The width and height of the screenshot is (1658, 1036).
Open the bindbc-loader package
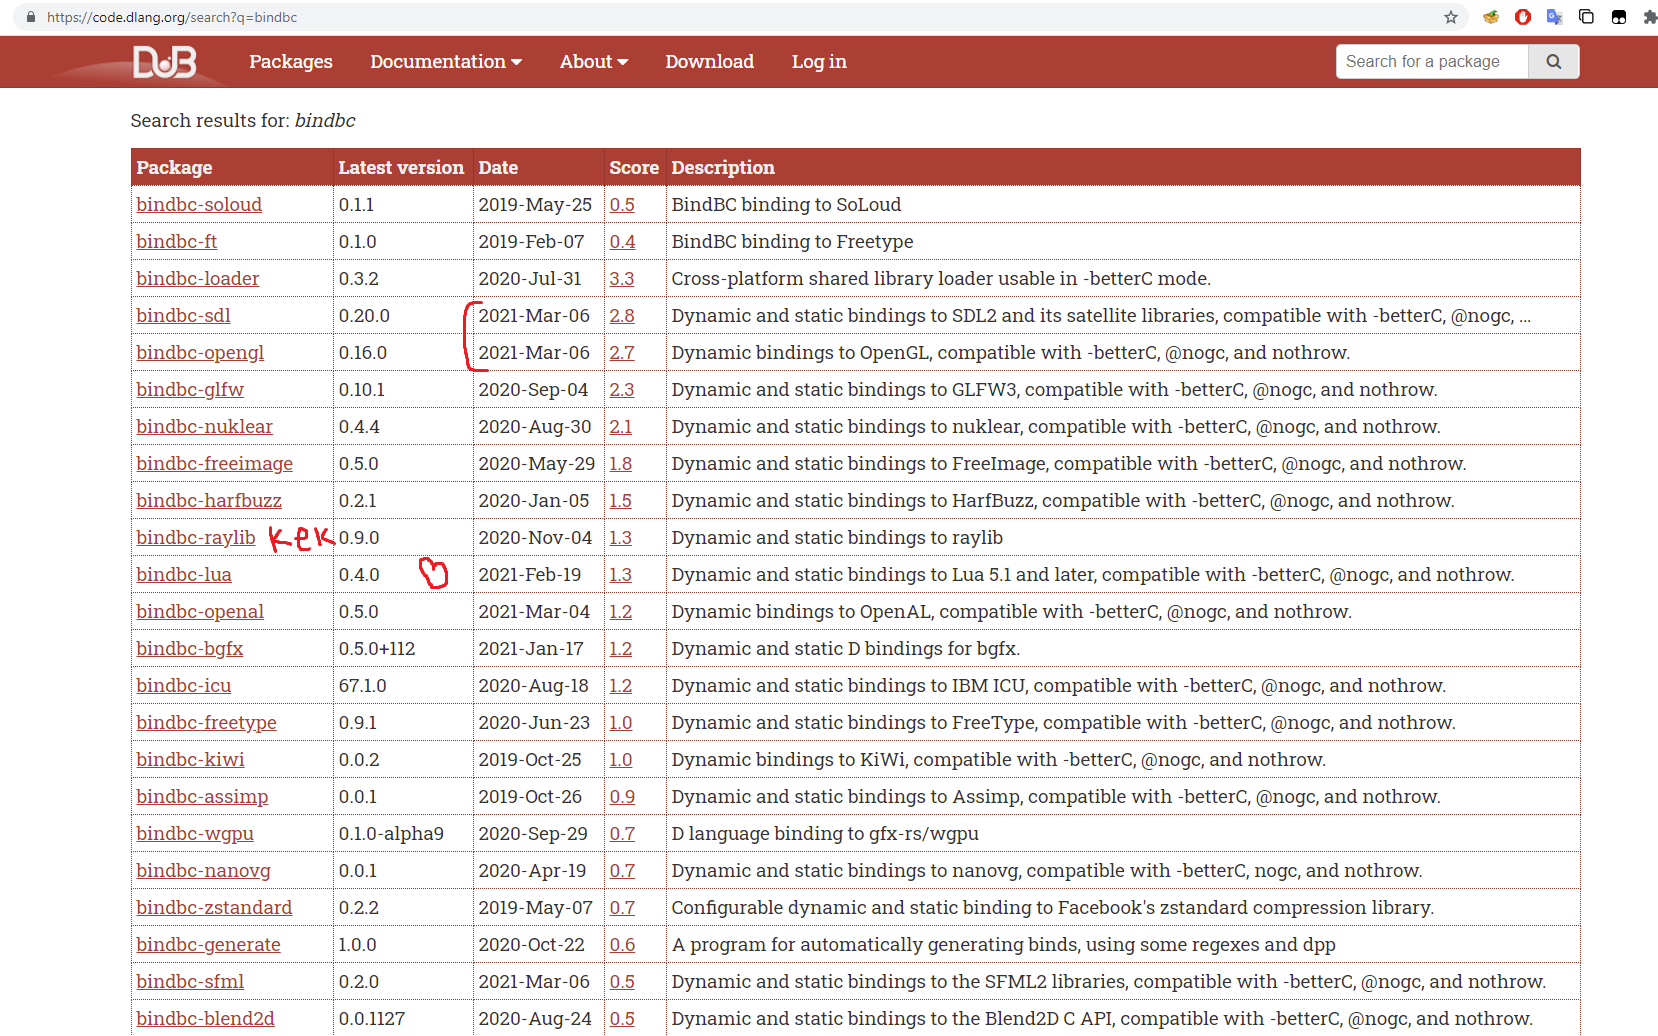(198, 279)
